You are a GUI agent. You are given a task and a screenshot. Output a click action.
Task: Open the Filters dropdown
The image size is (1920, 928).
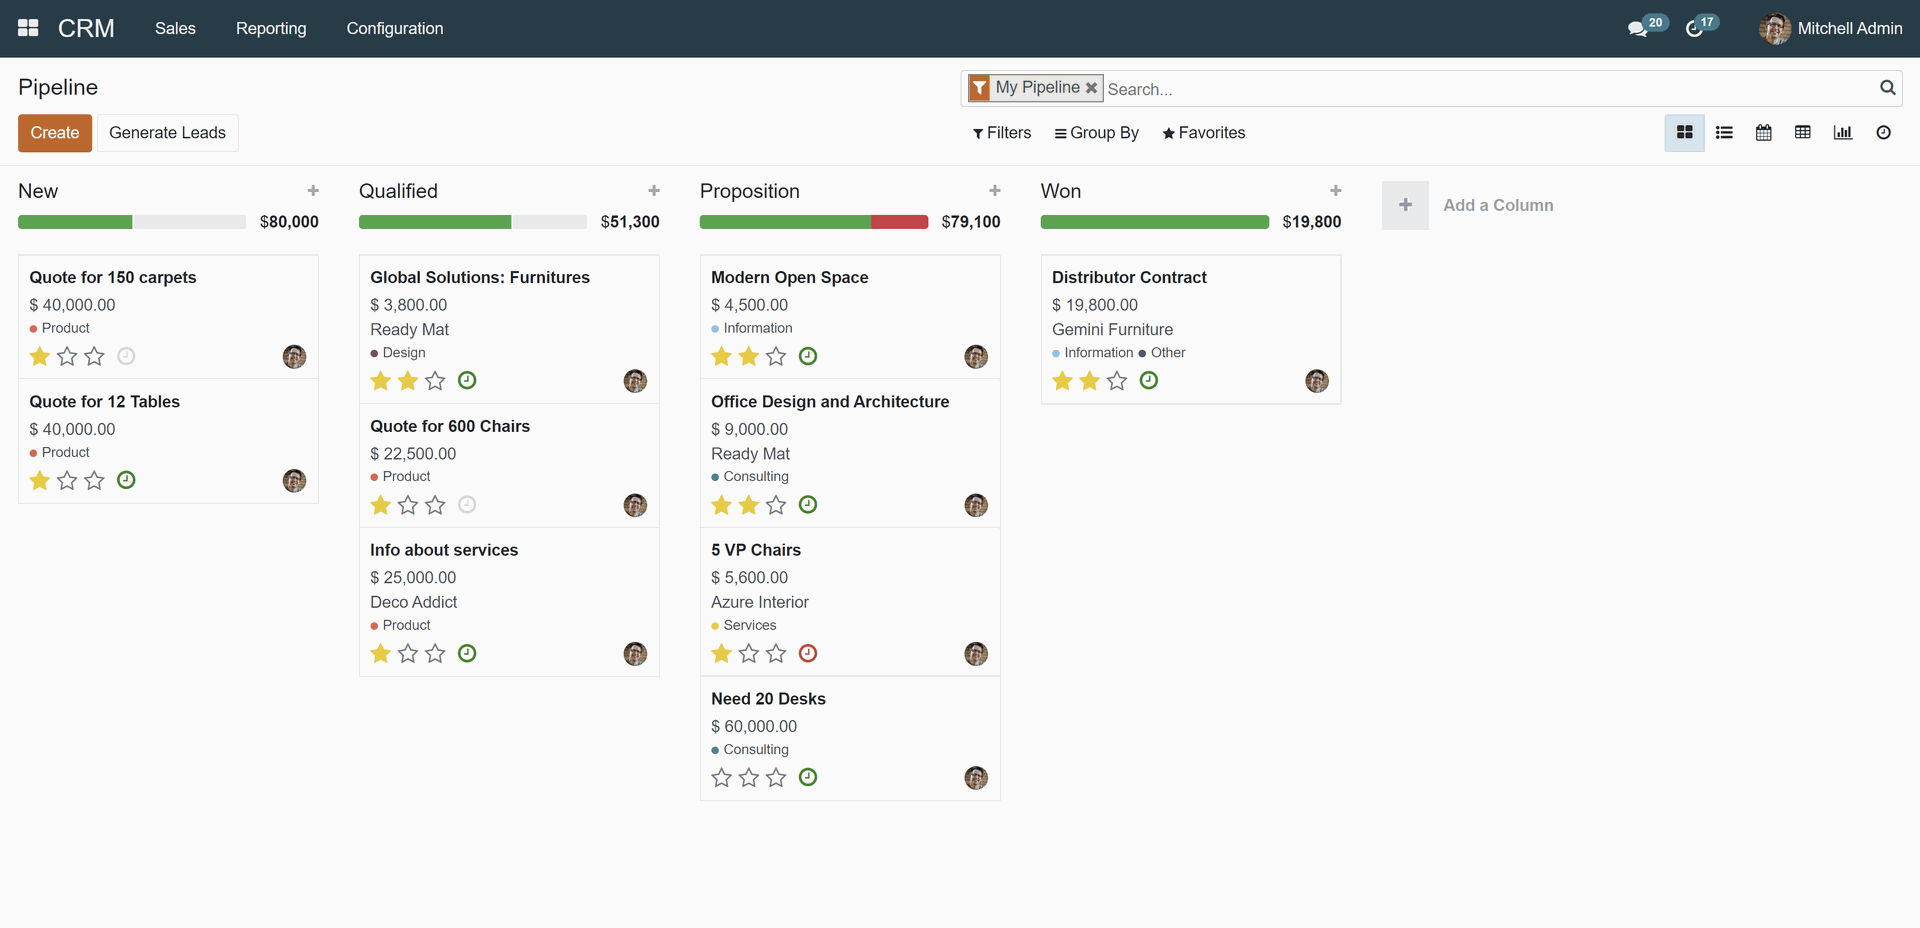(x=1001, y=133)
